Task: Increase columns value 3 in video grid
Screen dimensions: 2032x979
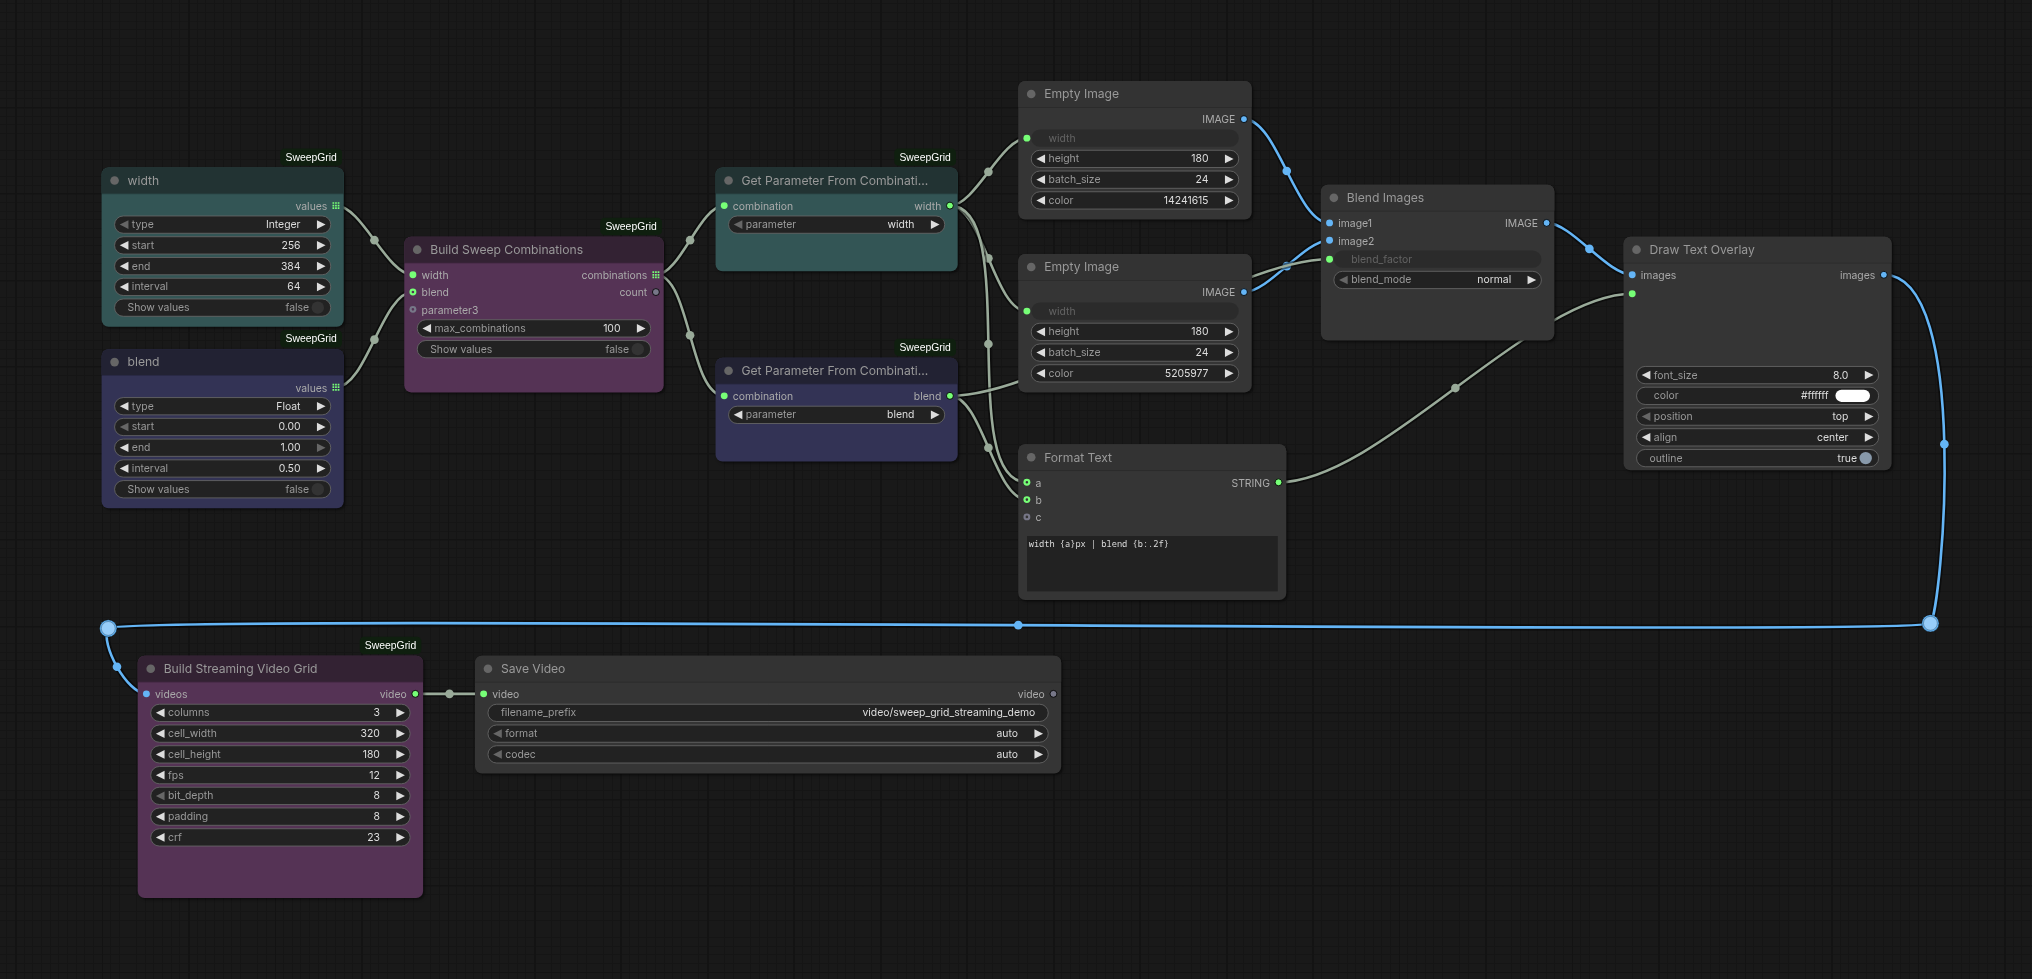Action: (x=400, y=713)
